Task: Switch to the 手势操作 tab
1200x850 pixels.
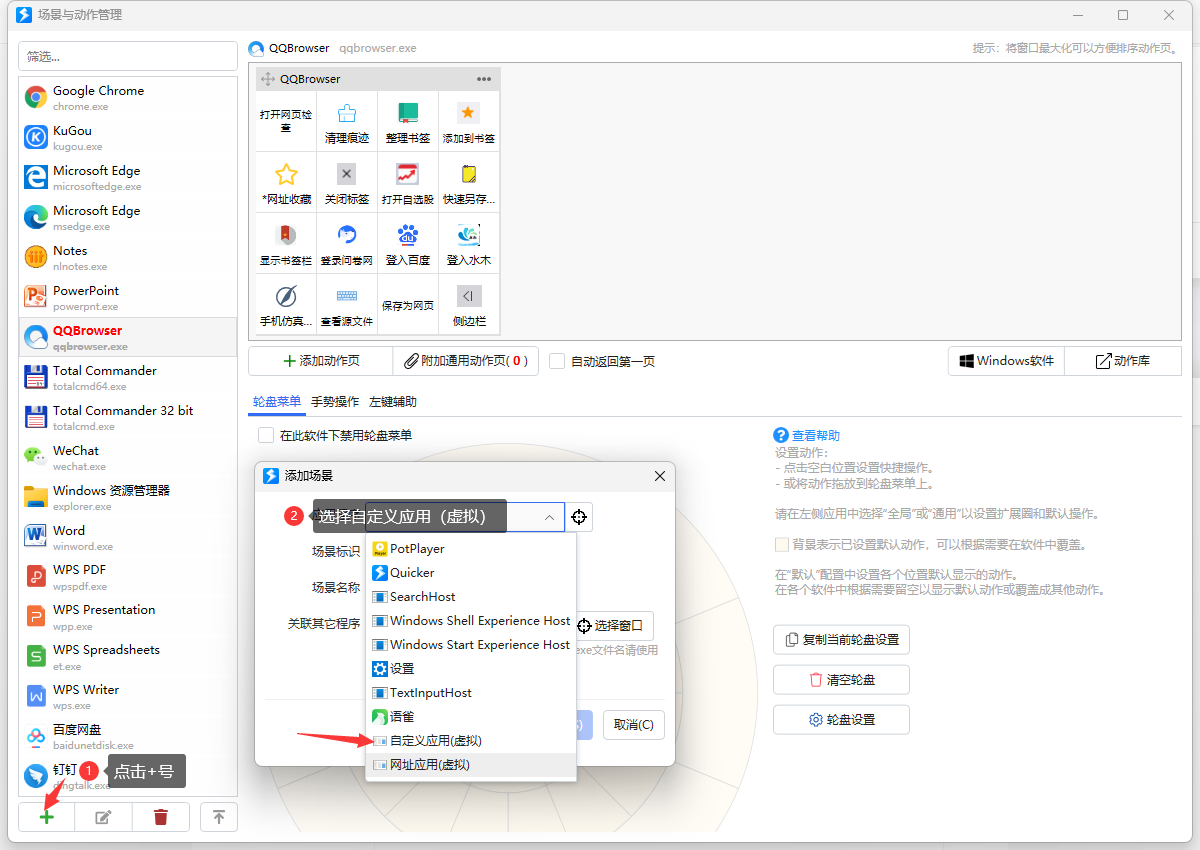Action: 335,401
